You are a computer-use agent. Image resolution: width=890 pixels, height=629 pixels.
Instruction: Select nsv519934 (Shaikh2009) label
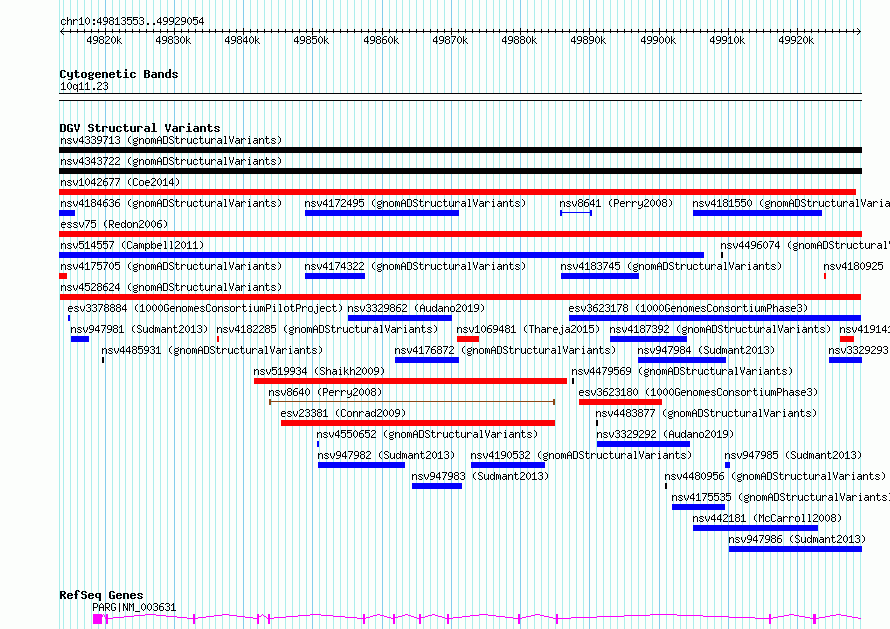(x=319, y=371)
